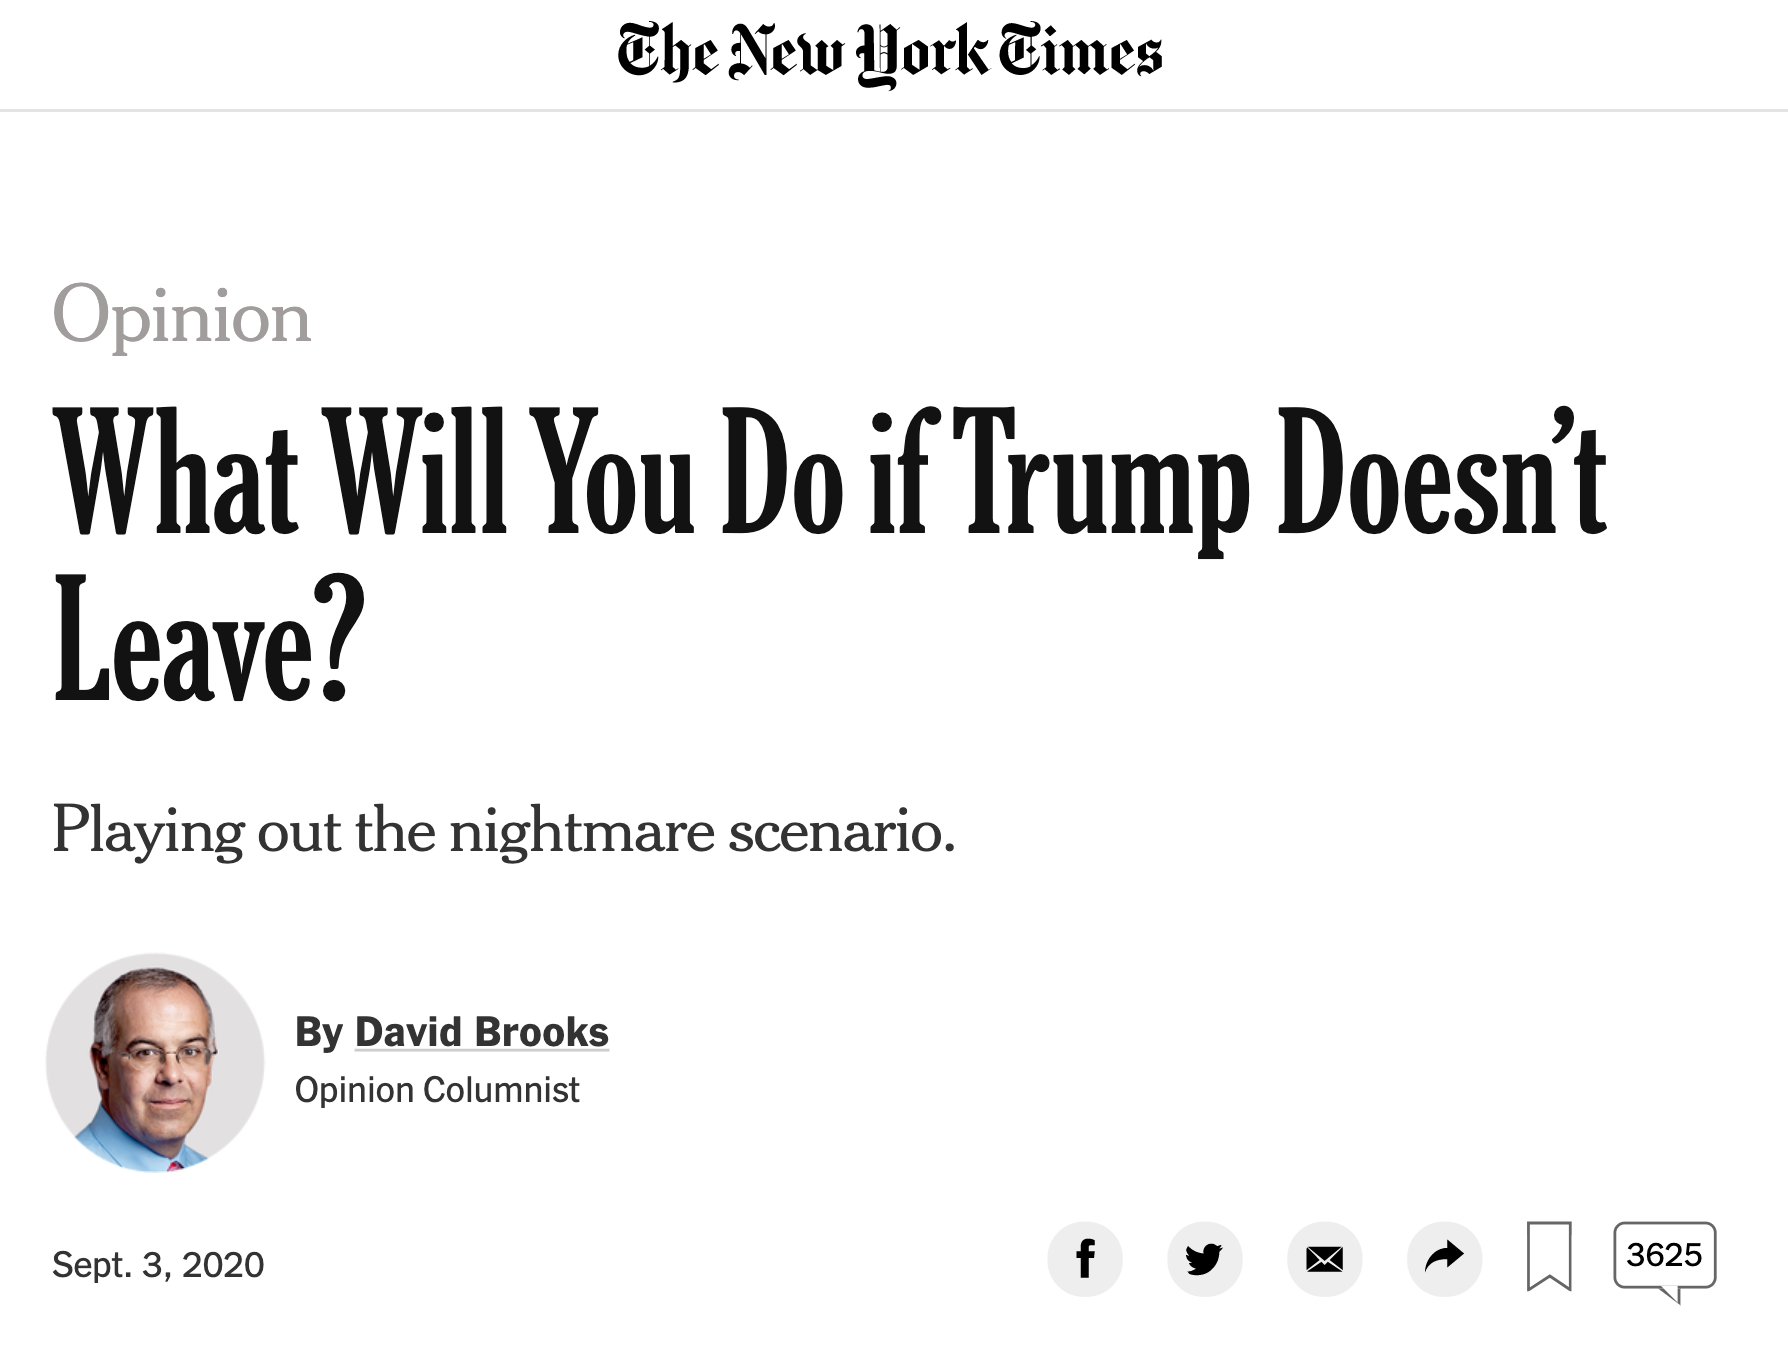Viewport: 1788px width, 1354px height.
Task: Go to The New York Times homepage logo
Action: point(889,53)
